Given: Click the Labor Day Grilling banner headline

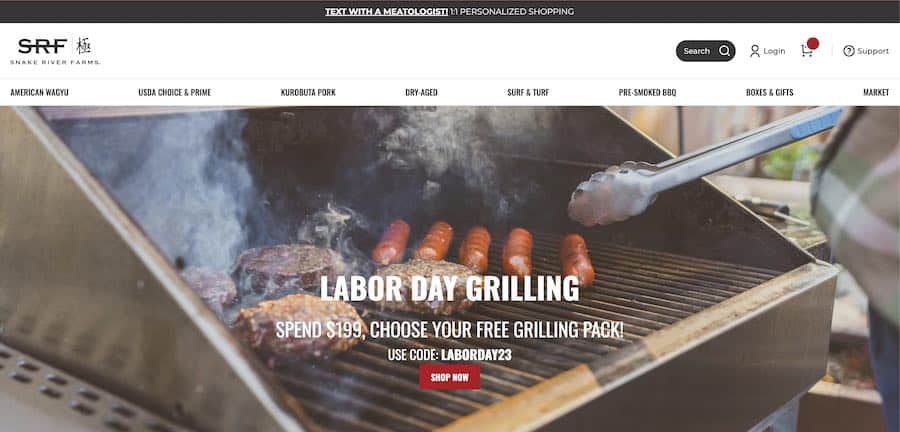Looking at the screenshot, I should point(449,289).
